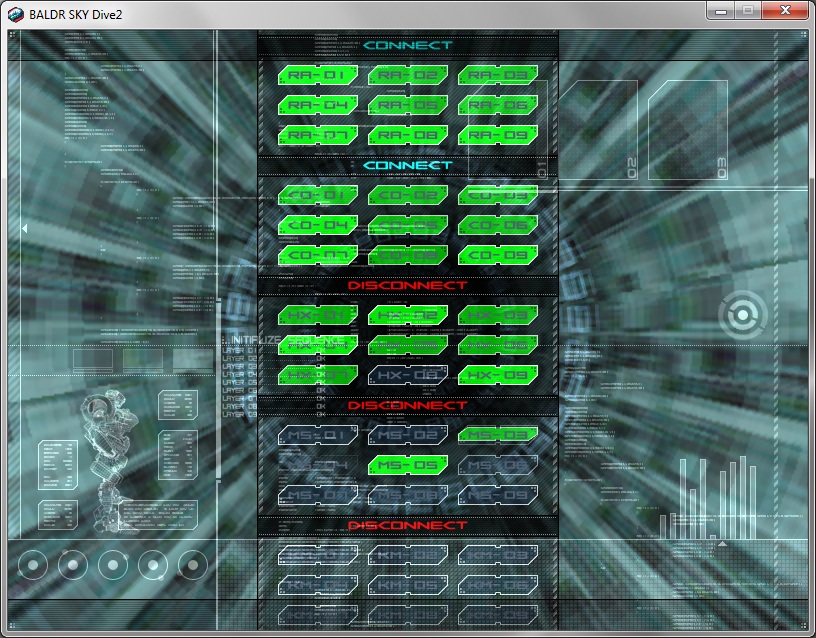Image resolution: width=816 pixels, height=638 pixels.
Task: Select the CO-01 node plate
Action: (x=318, y=195)
